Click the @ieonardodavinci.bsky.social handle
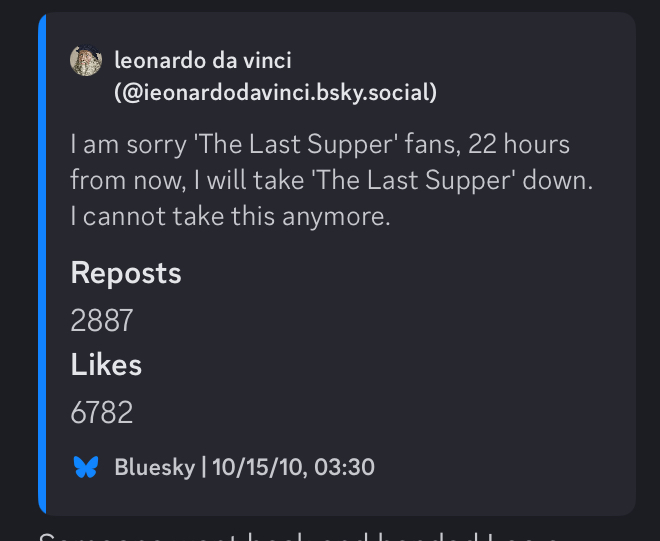Image resolution: width=660 pixels, height=541 pixels. pos(275,93)
